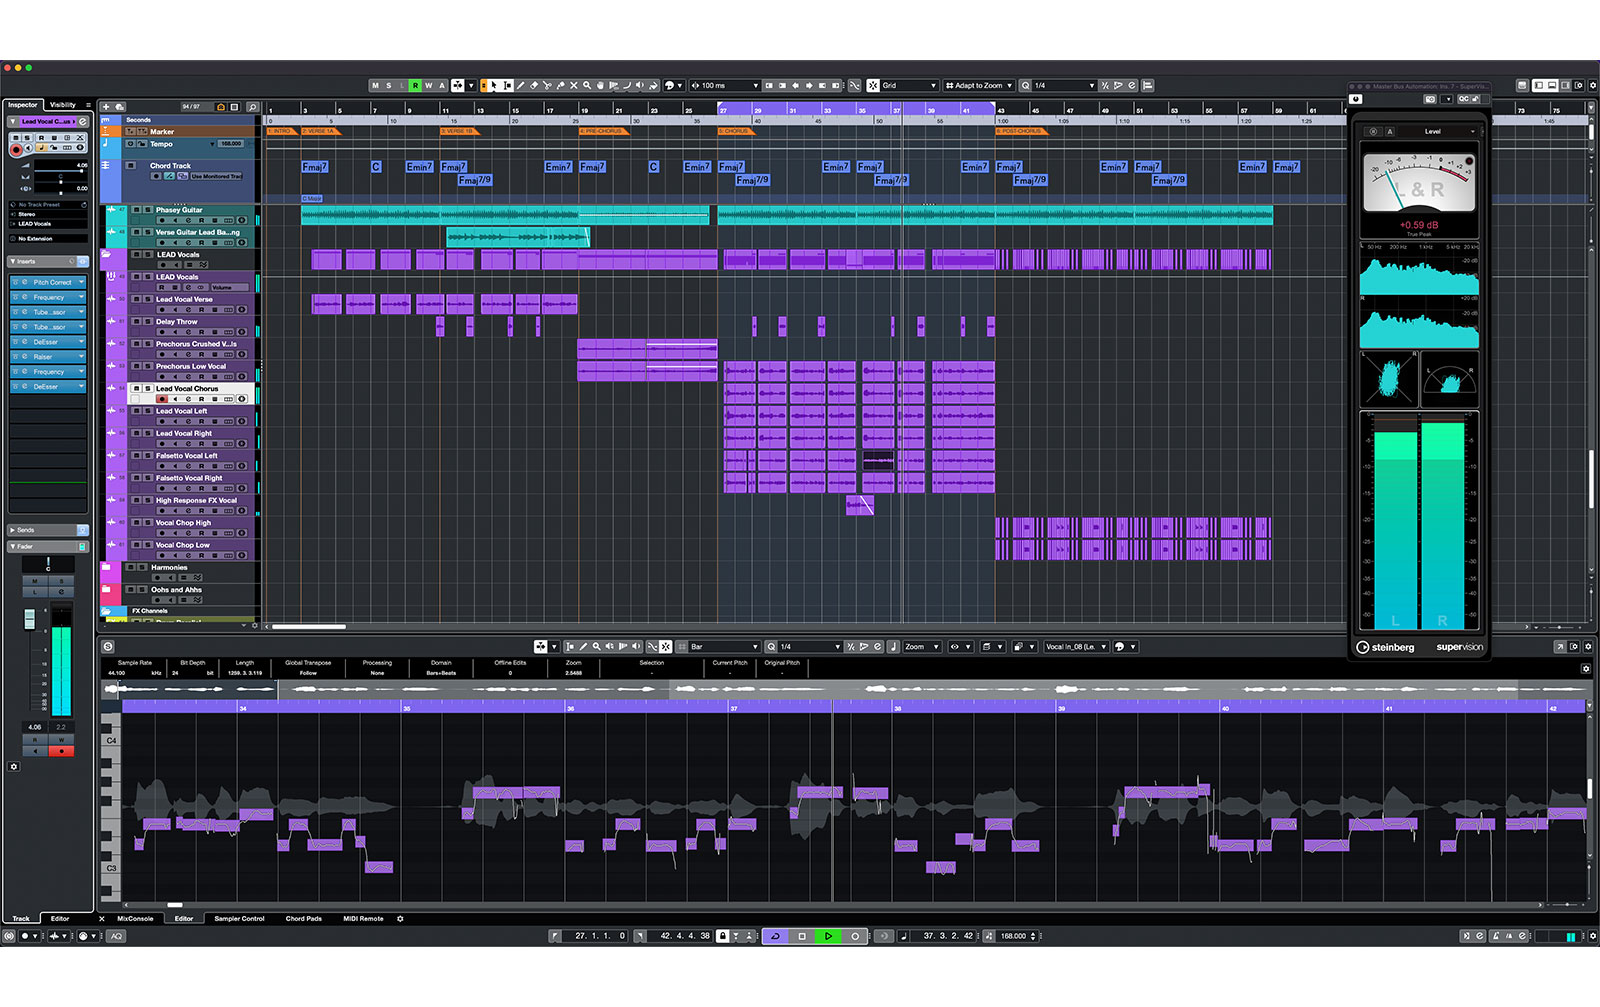Select the Zoom magnifier tool in main toolbar
The image size is (1600, 1007).
pyautogui.click(x=587, y=85)
